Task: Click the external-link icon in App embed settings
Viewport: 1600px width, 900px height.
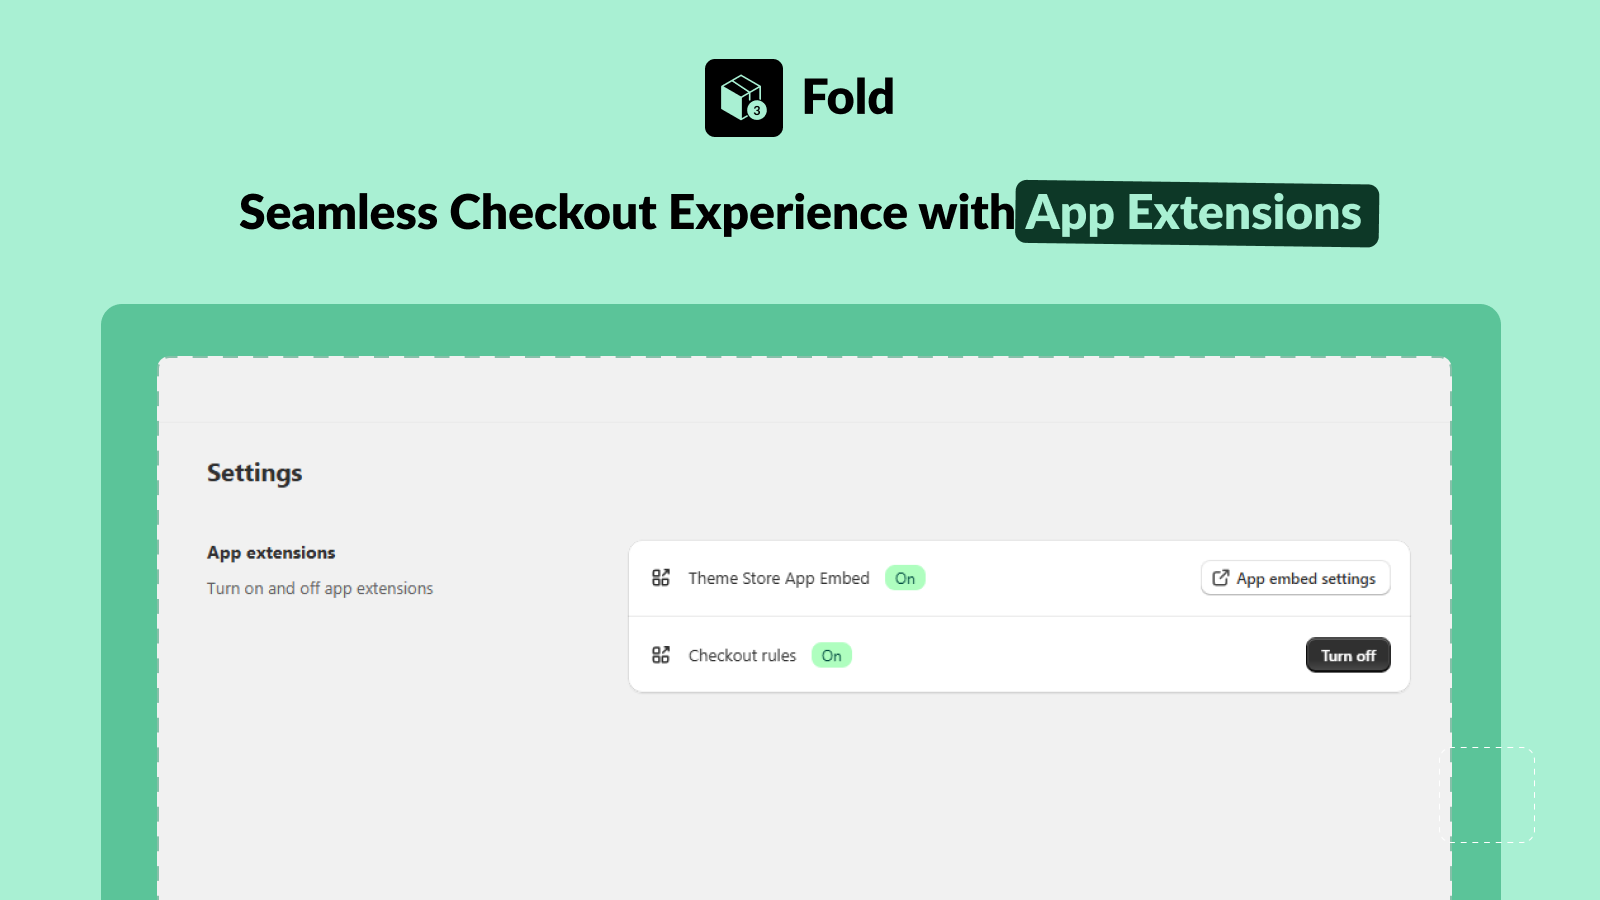Action: 1220,578
